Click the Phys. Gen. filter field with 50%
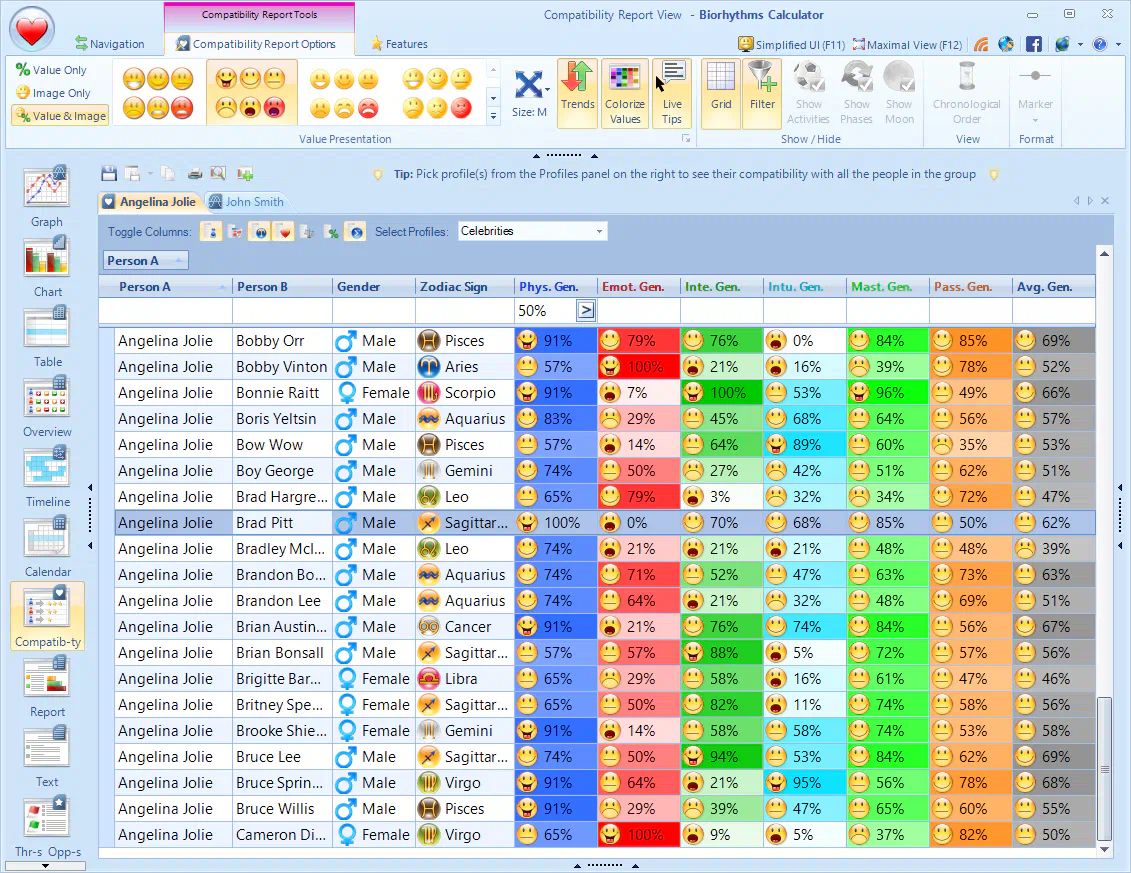This screenshot has height=873, width=1131. tap(545, 311)
